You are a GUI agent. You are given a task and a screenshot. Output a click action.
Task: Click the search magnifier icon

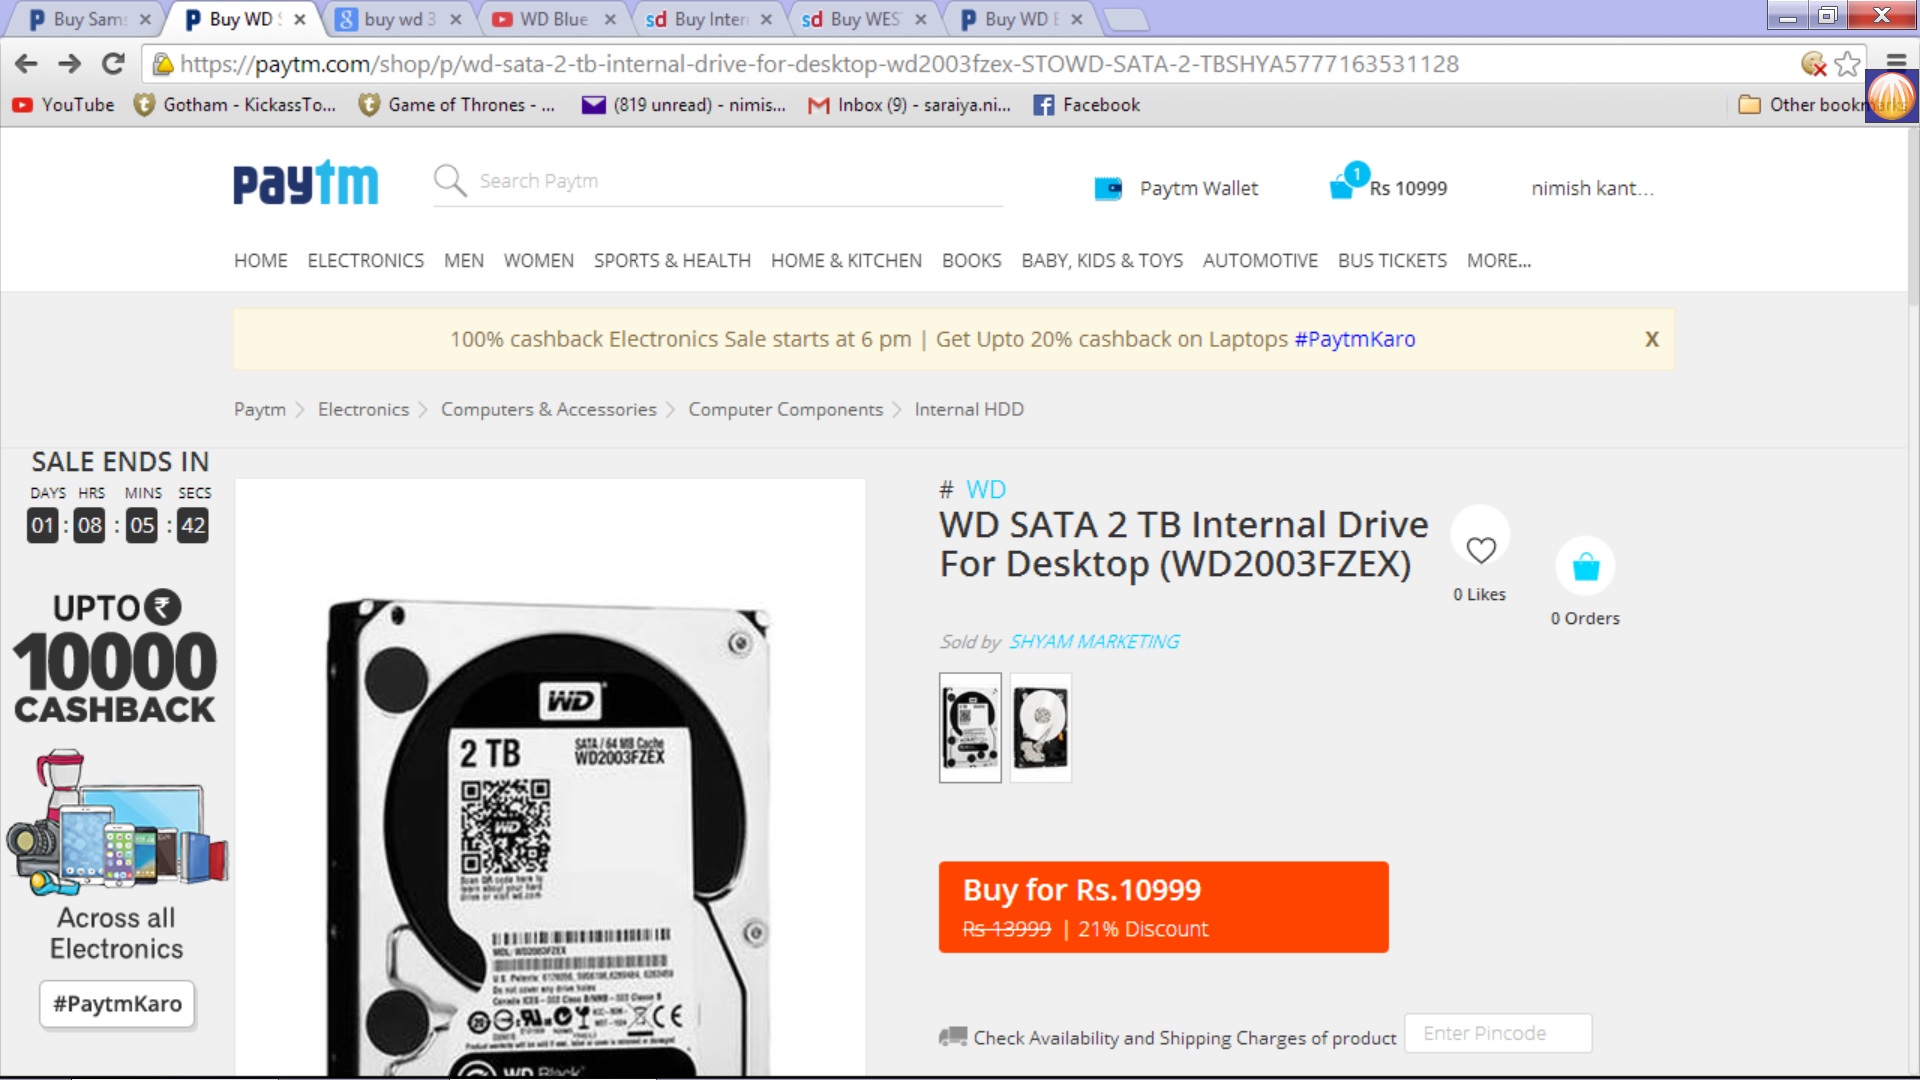[450, 181]
